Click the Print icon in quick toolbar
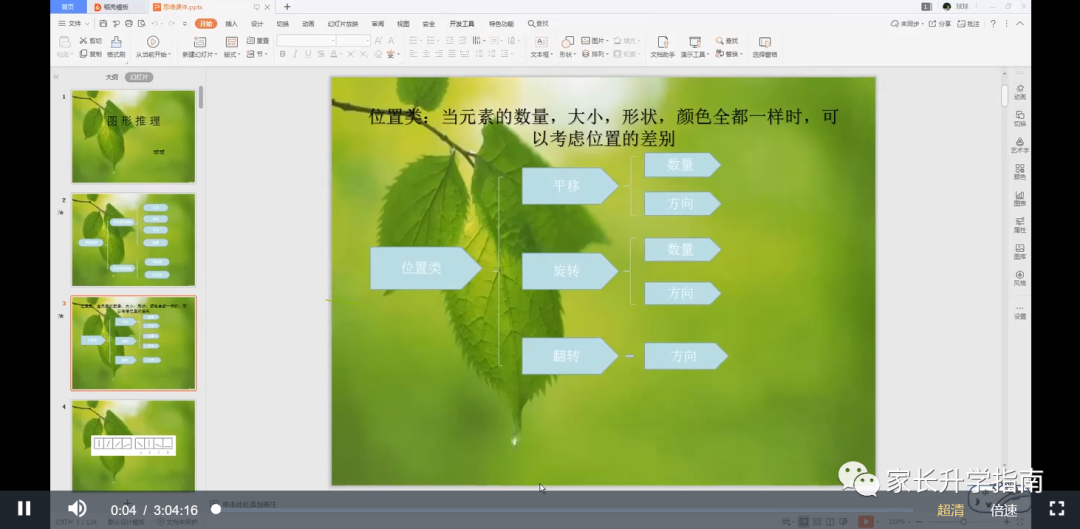The image size is (1080, 529). pos(129,23)
